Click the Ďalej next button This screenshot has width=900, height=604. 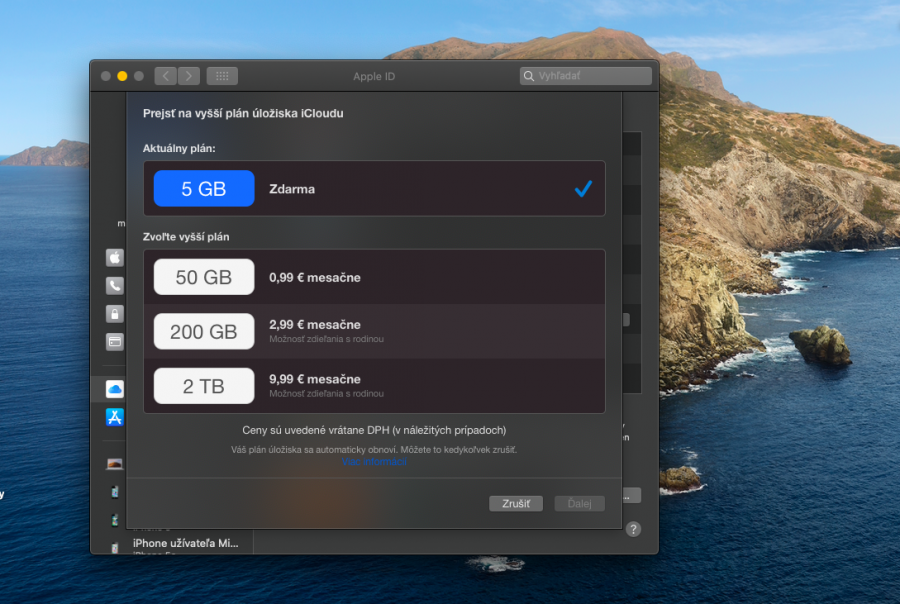pos(579,504)
